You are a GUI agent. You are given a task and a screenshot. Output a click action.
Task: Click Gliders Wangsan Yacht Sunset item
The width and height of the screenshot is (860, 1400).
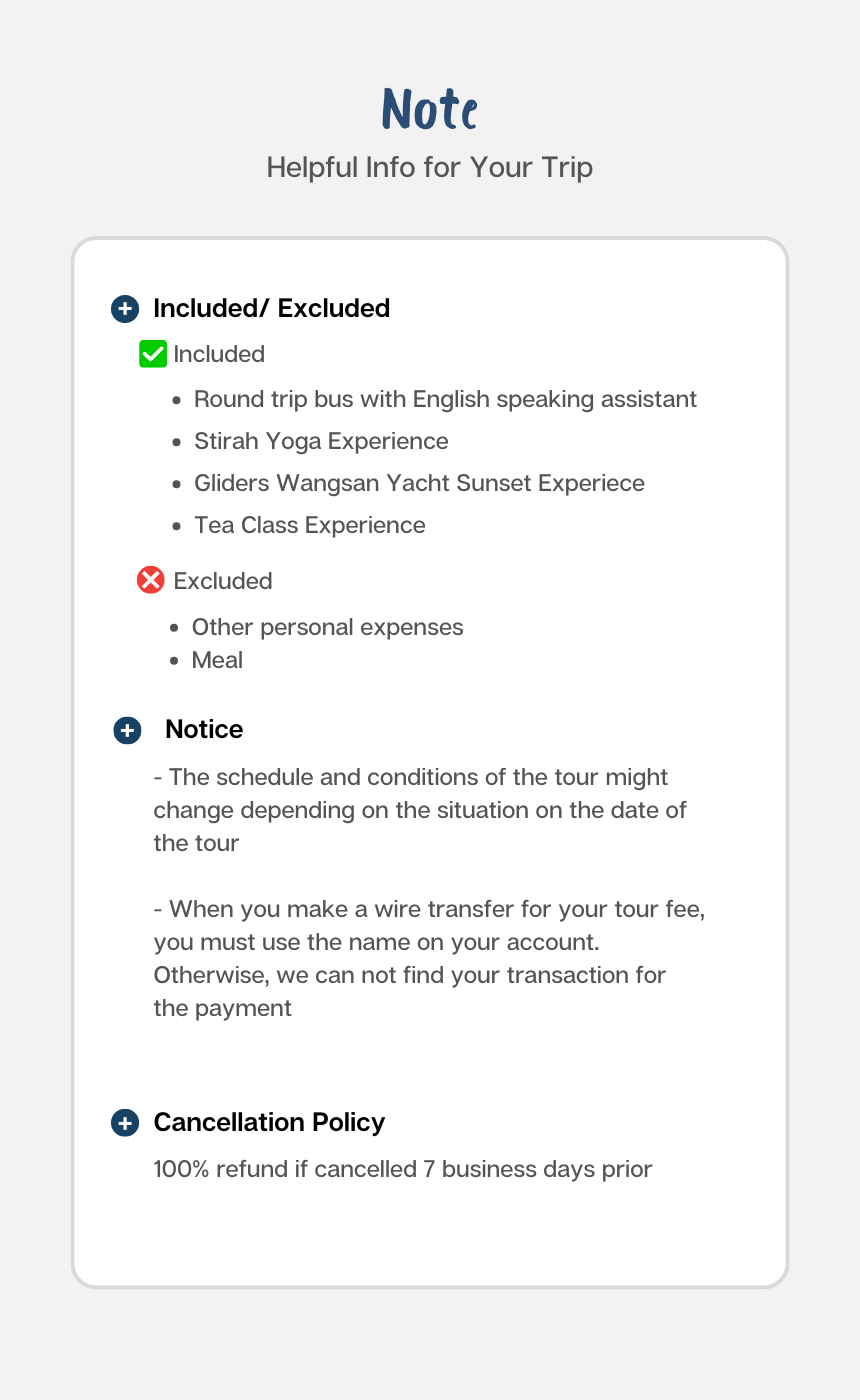click(419, 483)
